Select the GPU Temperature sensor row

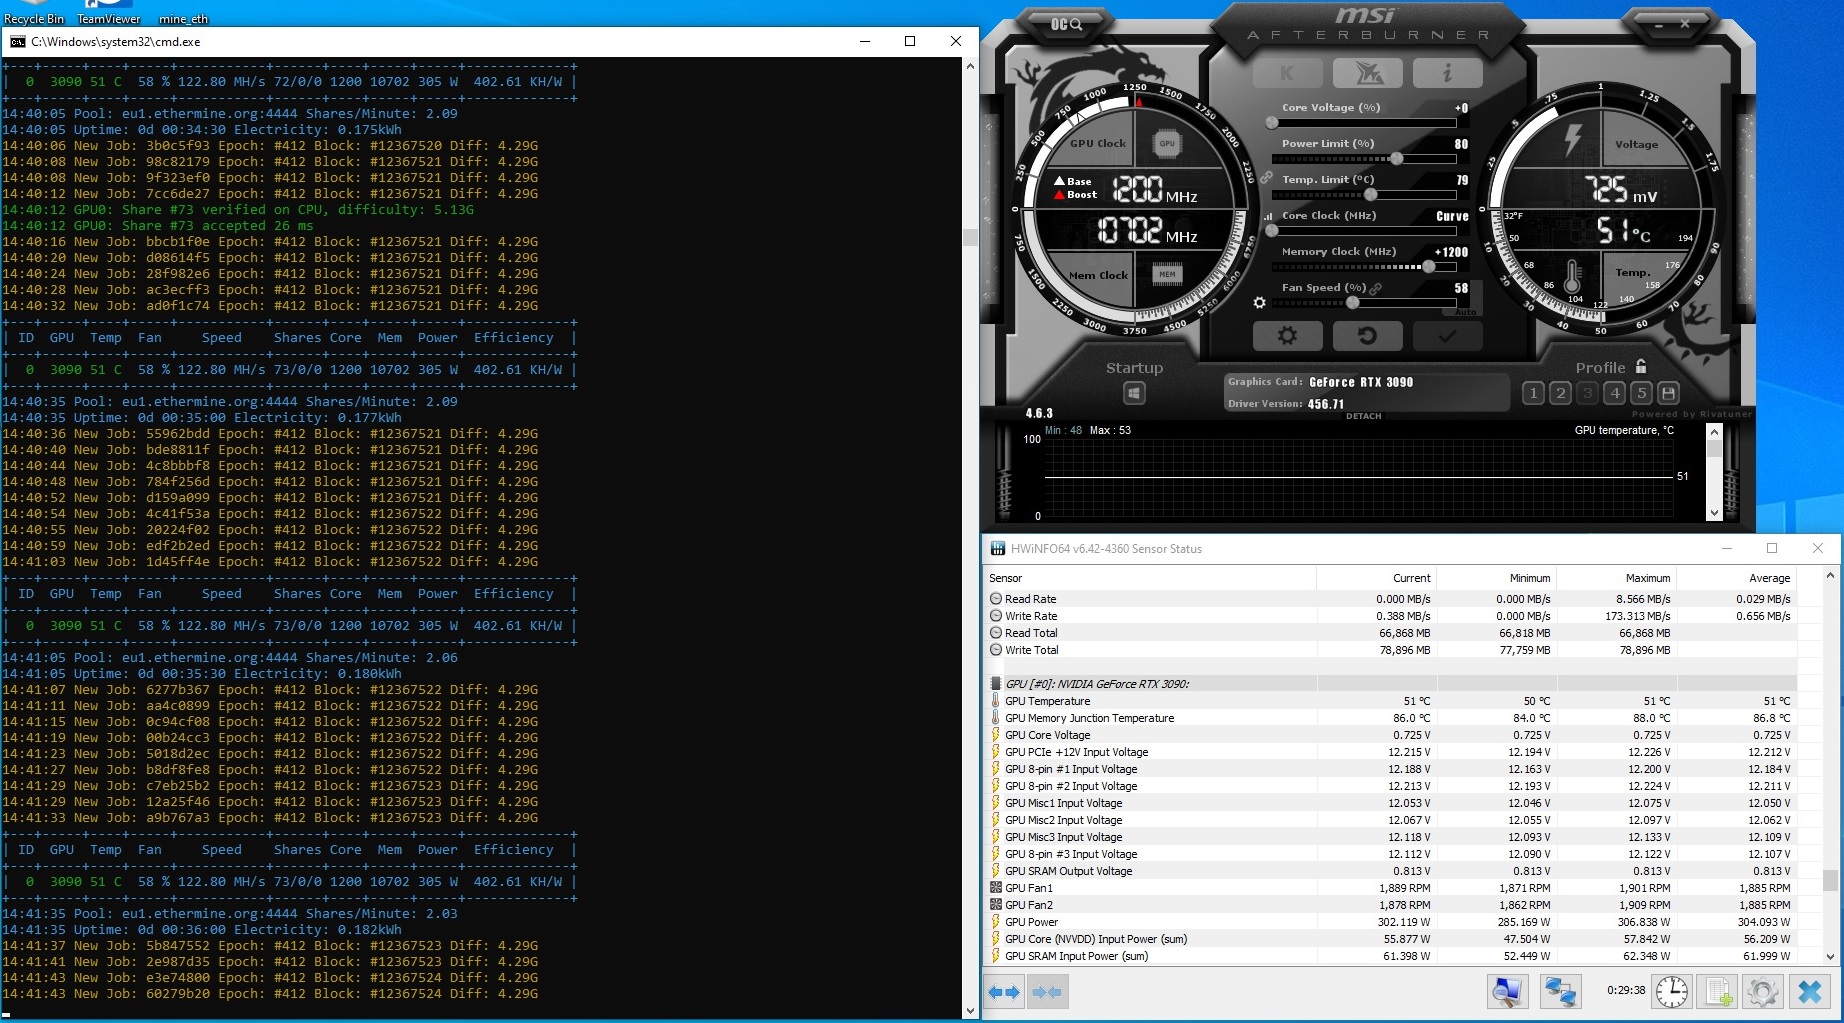click(1391, 701)
